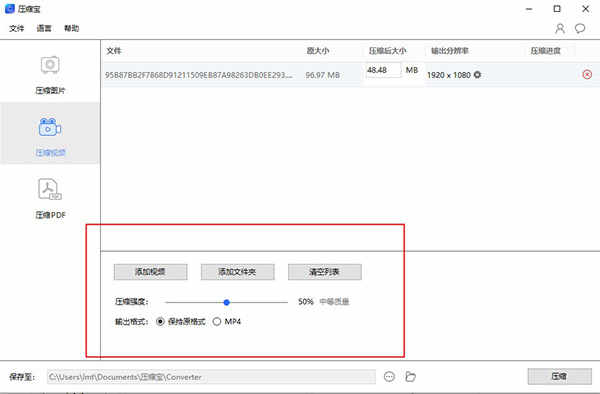Select the 压缩图片 image compression icon

tap(50, 65)
